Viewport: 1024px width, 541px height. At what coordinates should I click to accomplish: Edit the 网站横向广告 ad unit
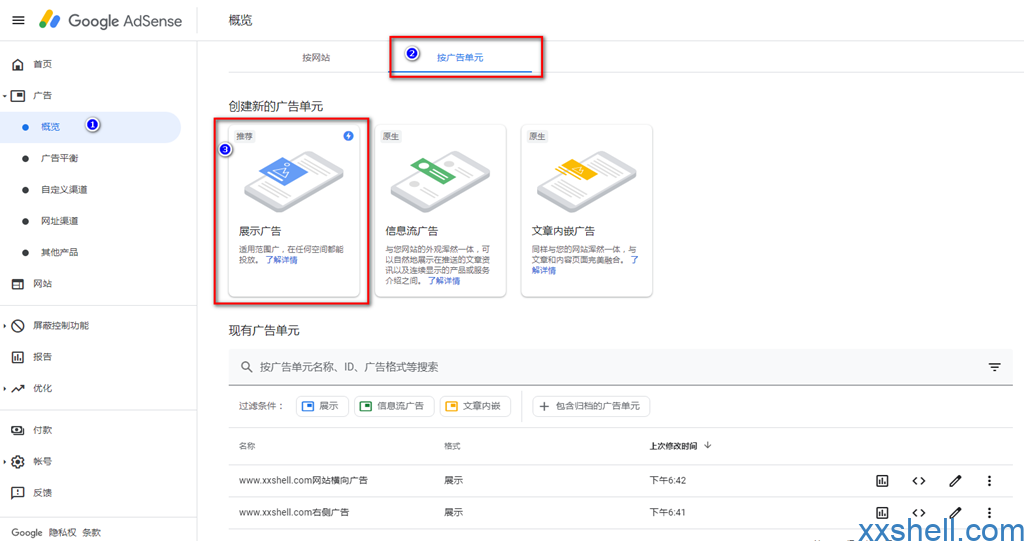click(x=955, y=481)
